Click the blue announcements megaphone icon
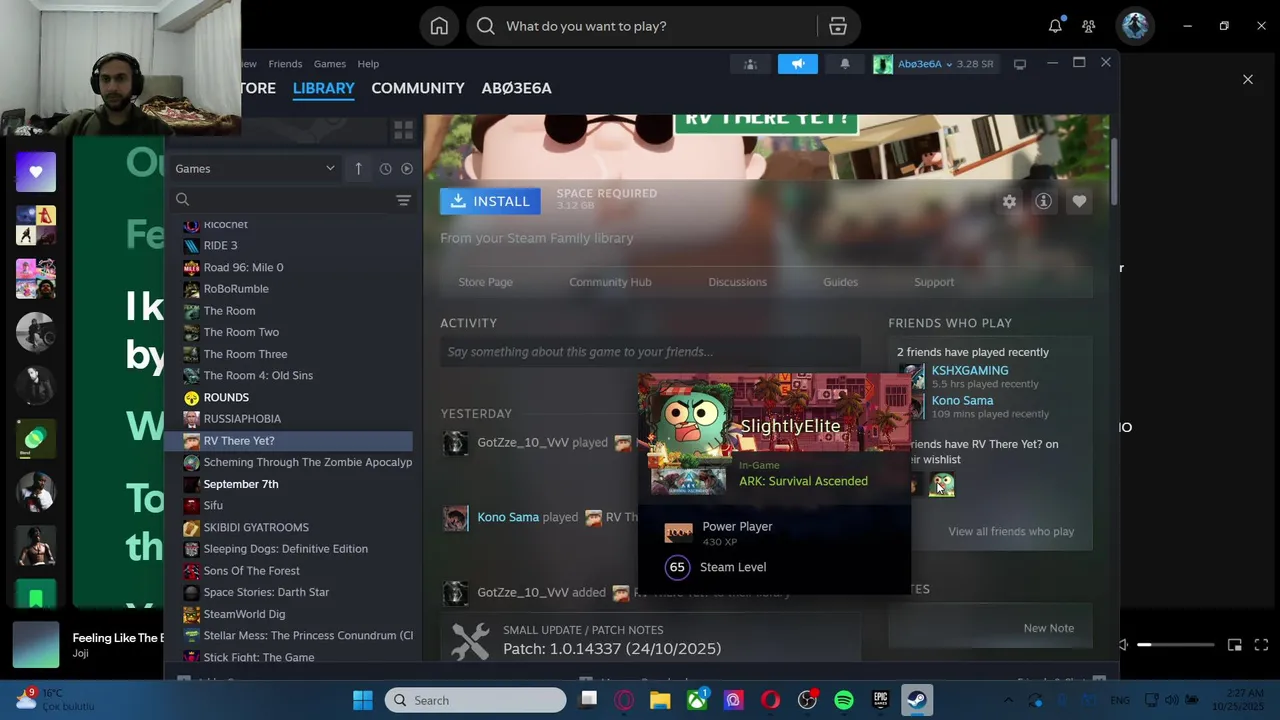Screen dimensions: 1280x720 (798, 64)
